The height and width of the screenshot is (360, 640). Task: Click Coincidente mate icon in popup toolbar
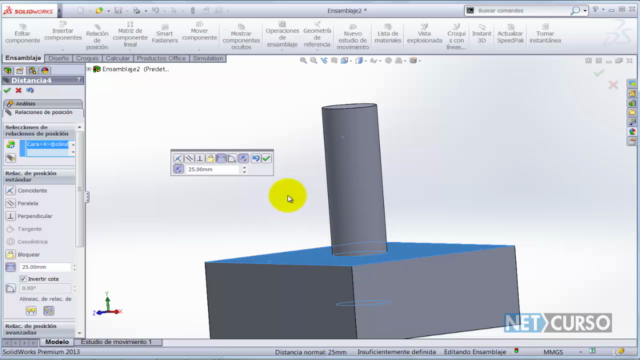[178, 158]
